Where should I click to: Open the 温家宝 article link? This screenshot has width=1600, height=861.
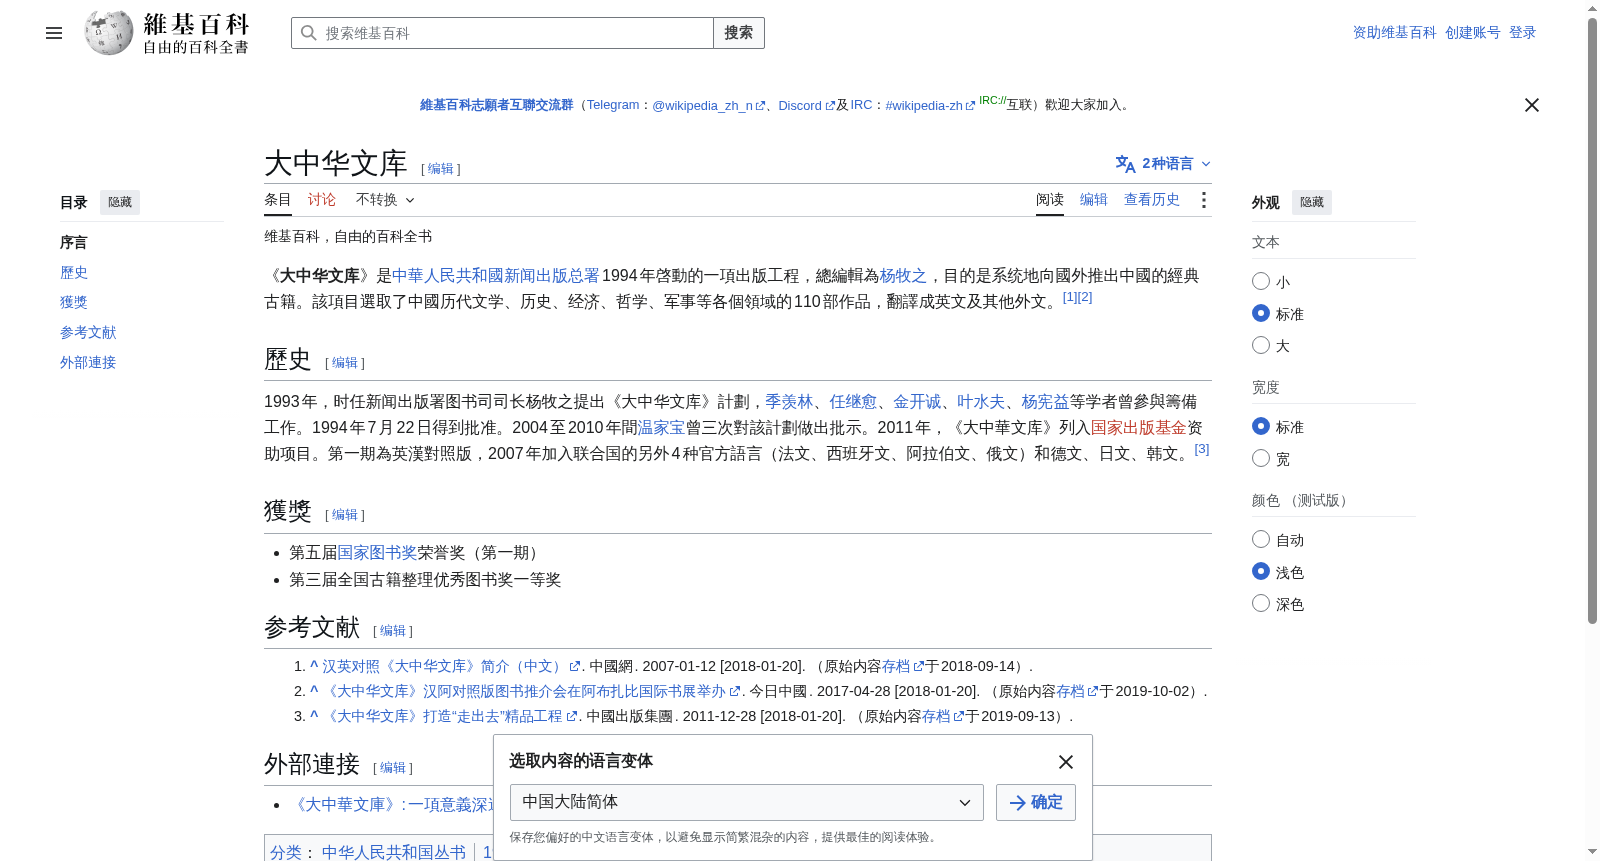point(662,428)
